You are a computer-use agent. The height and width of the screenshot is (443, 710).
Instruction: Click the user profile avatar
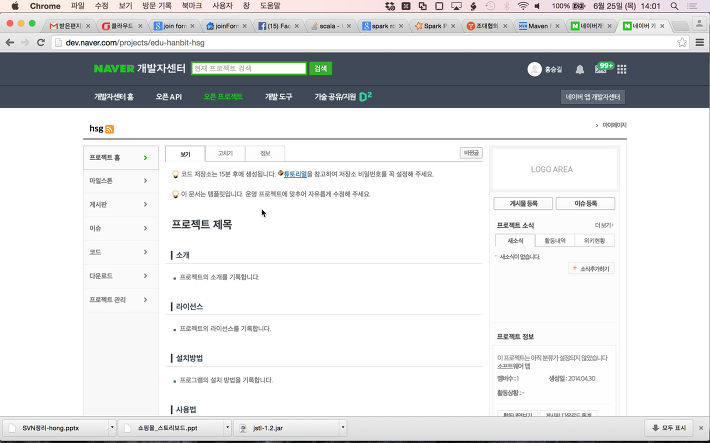pyautogui.click(x=534, y=69)
